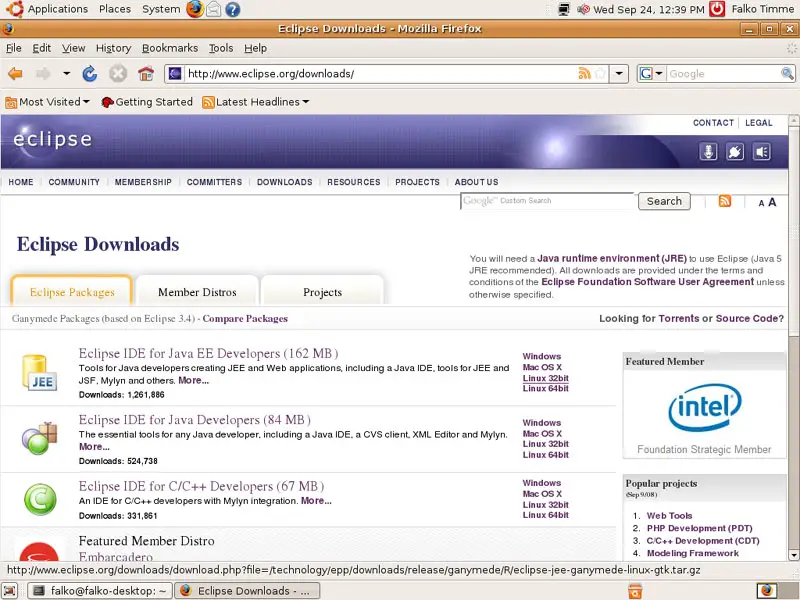Click the Java EE package JEE icon
The image size is (800, 600).
(39, 372)
